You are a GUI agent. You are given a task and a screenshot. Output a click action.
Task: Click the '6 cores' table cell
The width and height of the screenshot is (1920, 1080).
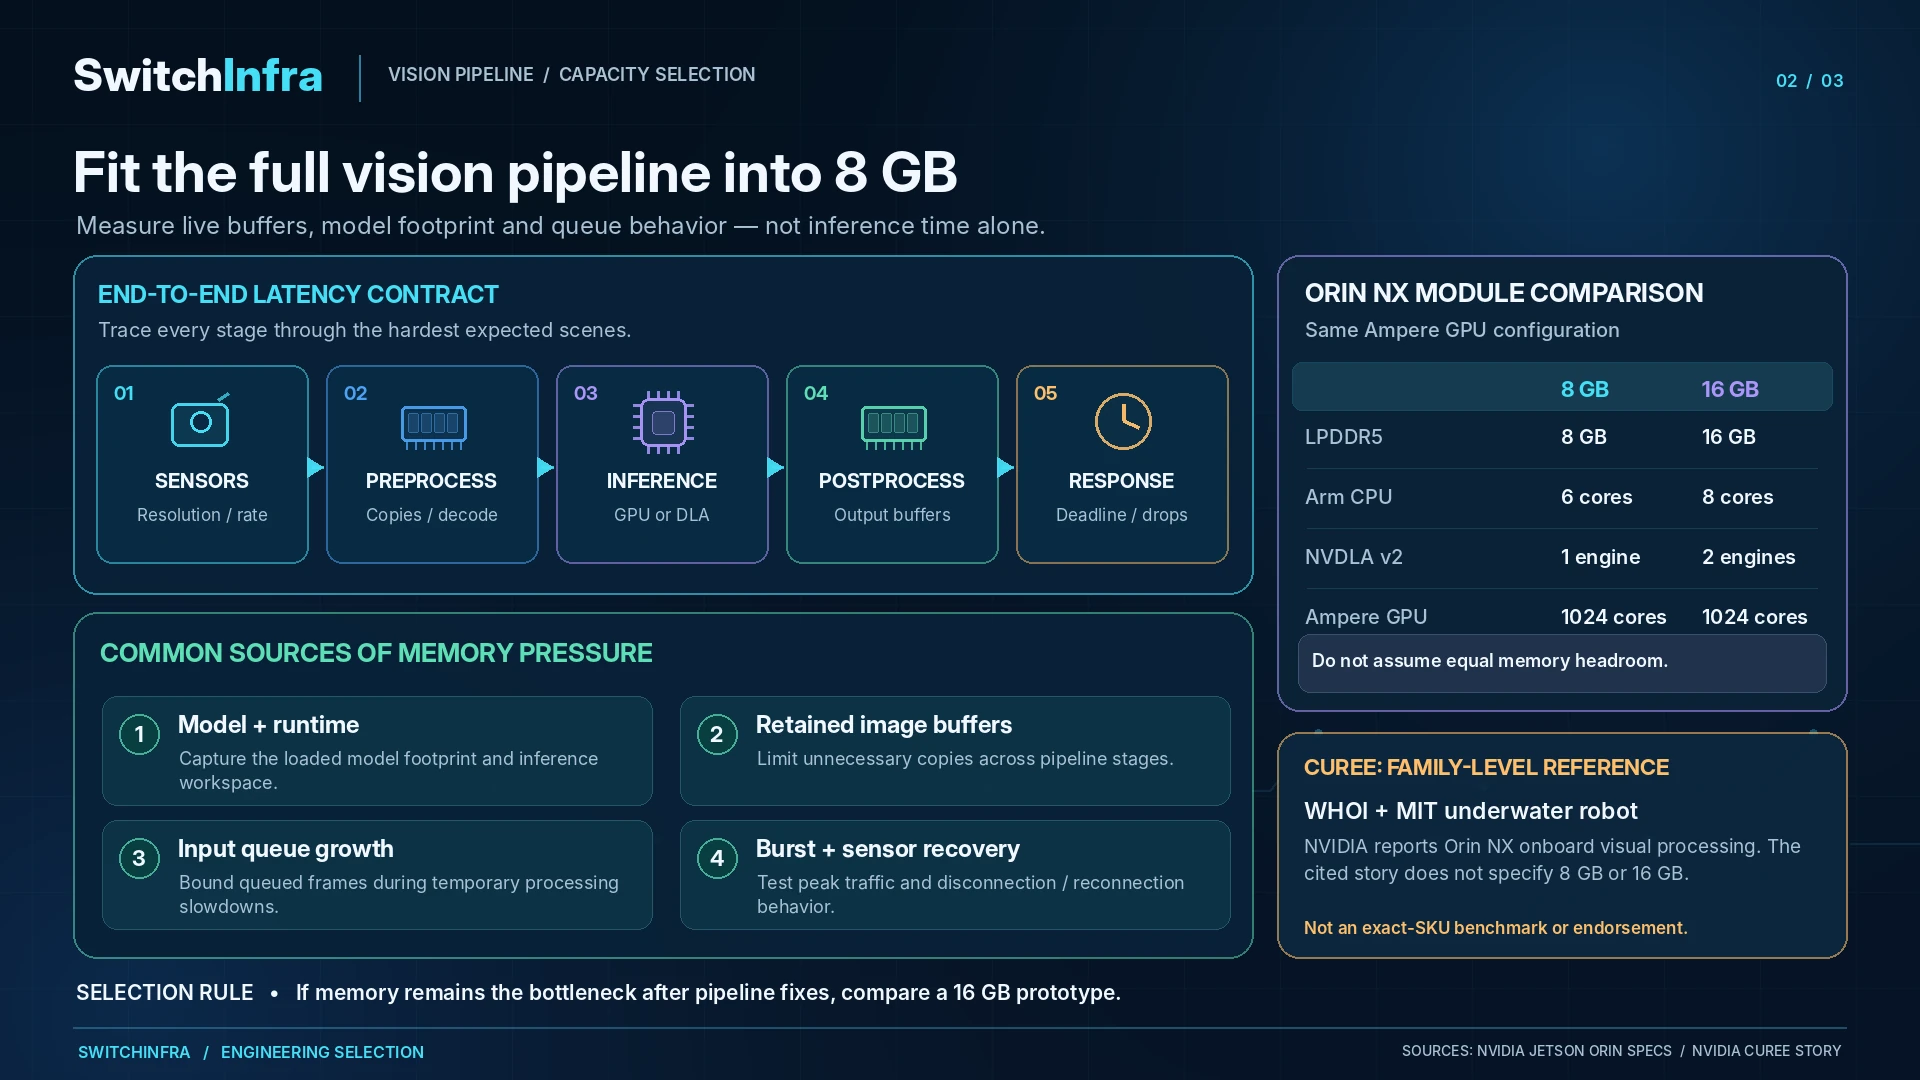(1596, 497)
